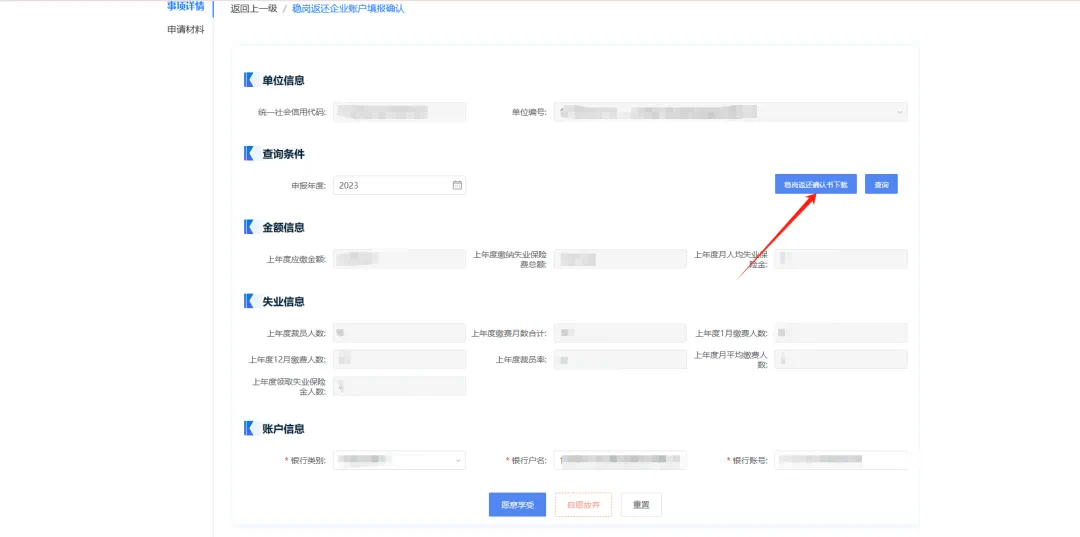Click the 查询条件 section marker icon
The width and height of the screenshot is (1080, 537).
(x=249, y=154)
